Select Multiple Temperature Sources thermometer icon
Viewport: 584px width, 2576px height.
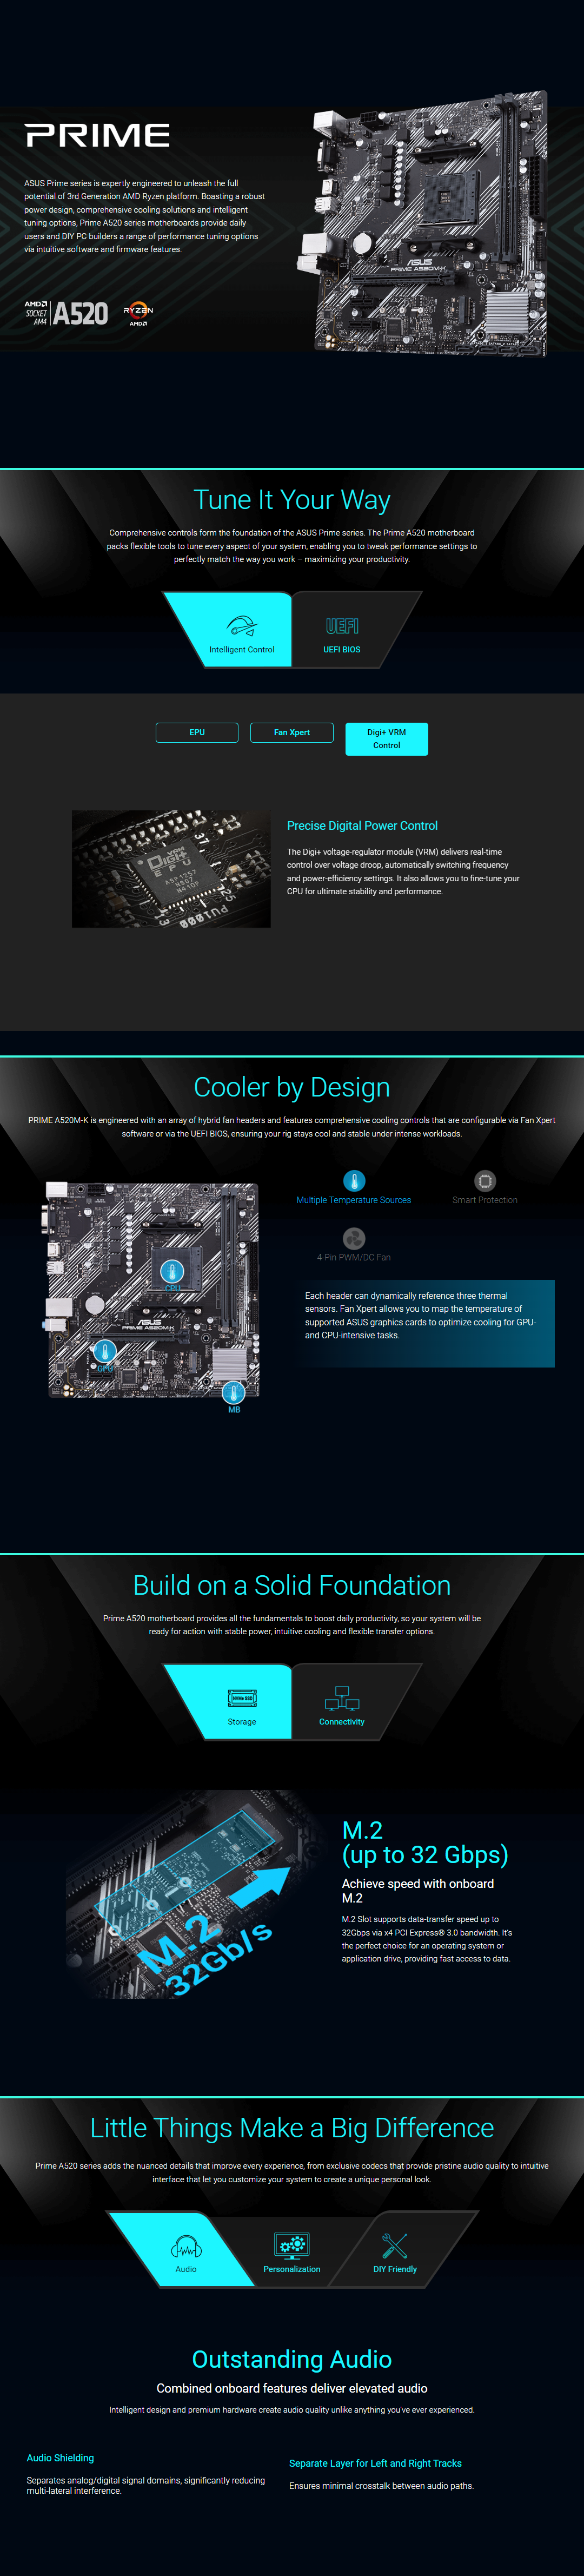pyautogui.click(x=354, y=1181)
